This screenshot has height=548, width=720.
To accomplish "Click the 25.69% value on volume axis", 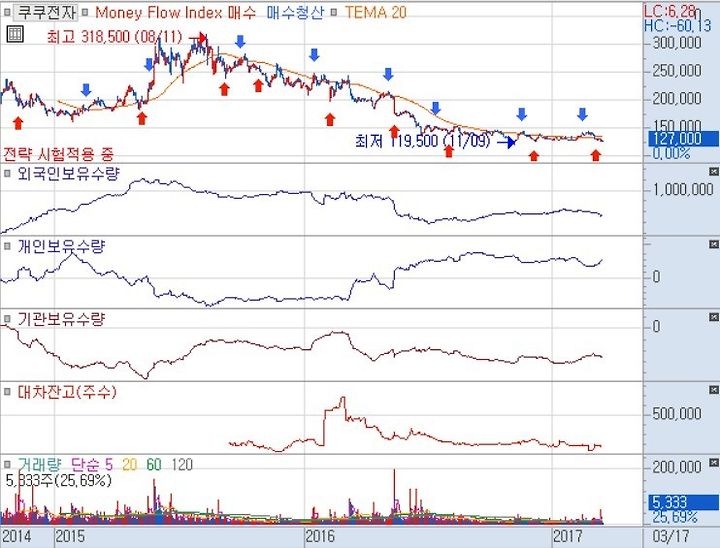I will [675, 517].
